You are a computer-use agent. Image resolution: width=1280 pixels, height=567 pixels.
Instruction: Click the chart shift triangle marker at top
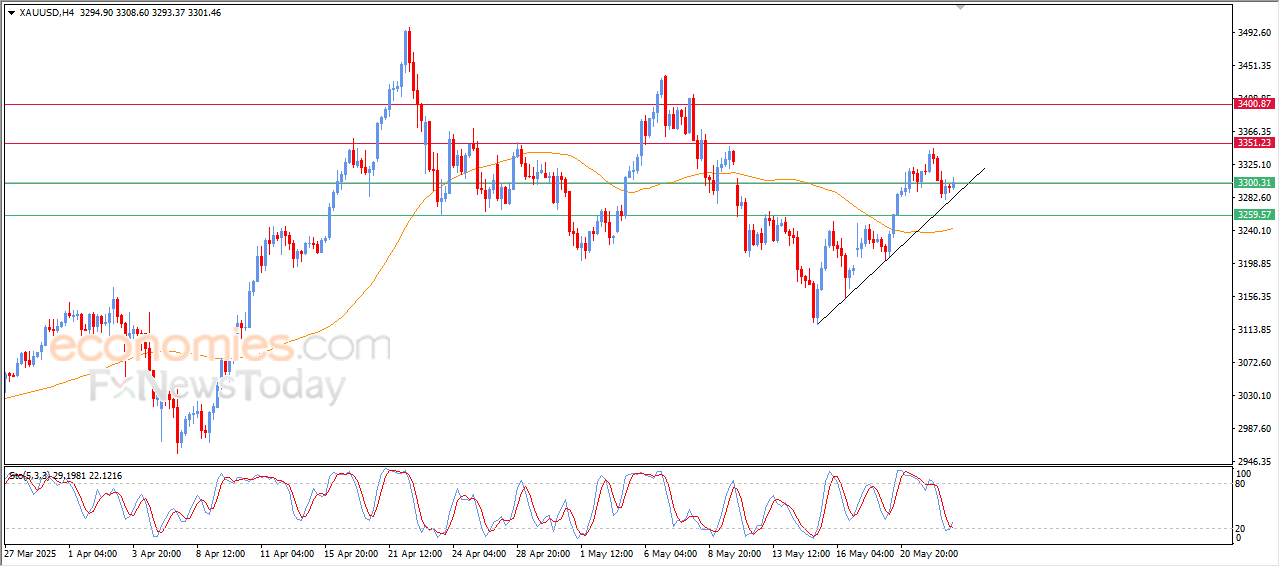click(x=961, y=8)
